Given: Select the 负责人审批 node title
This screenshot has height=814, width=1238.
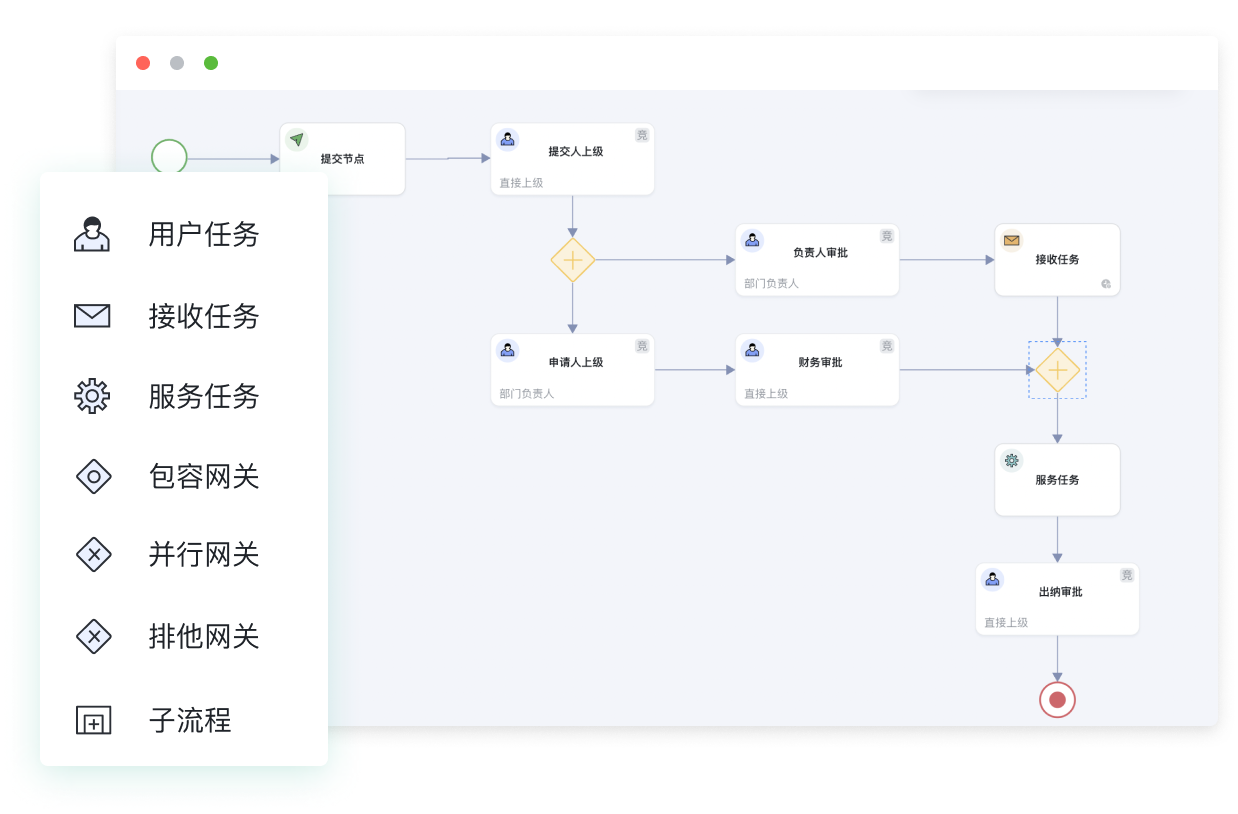Looking at the screenshot, I should [x=820, y=253].
